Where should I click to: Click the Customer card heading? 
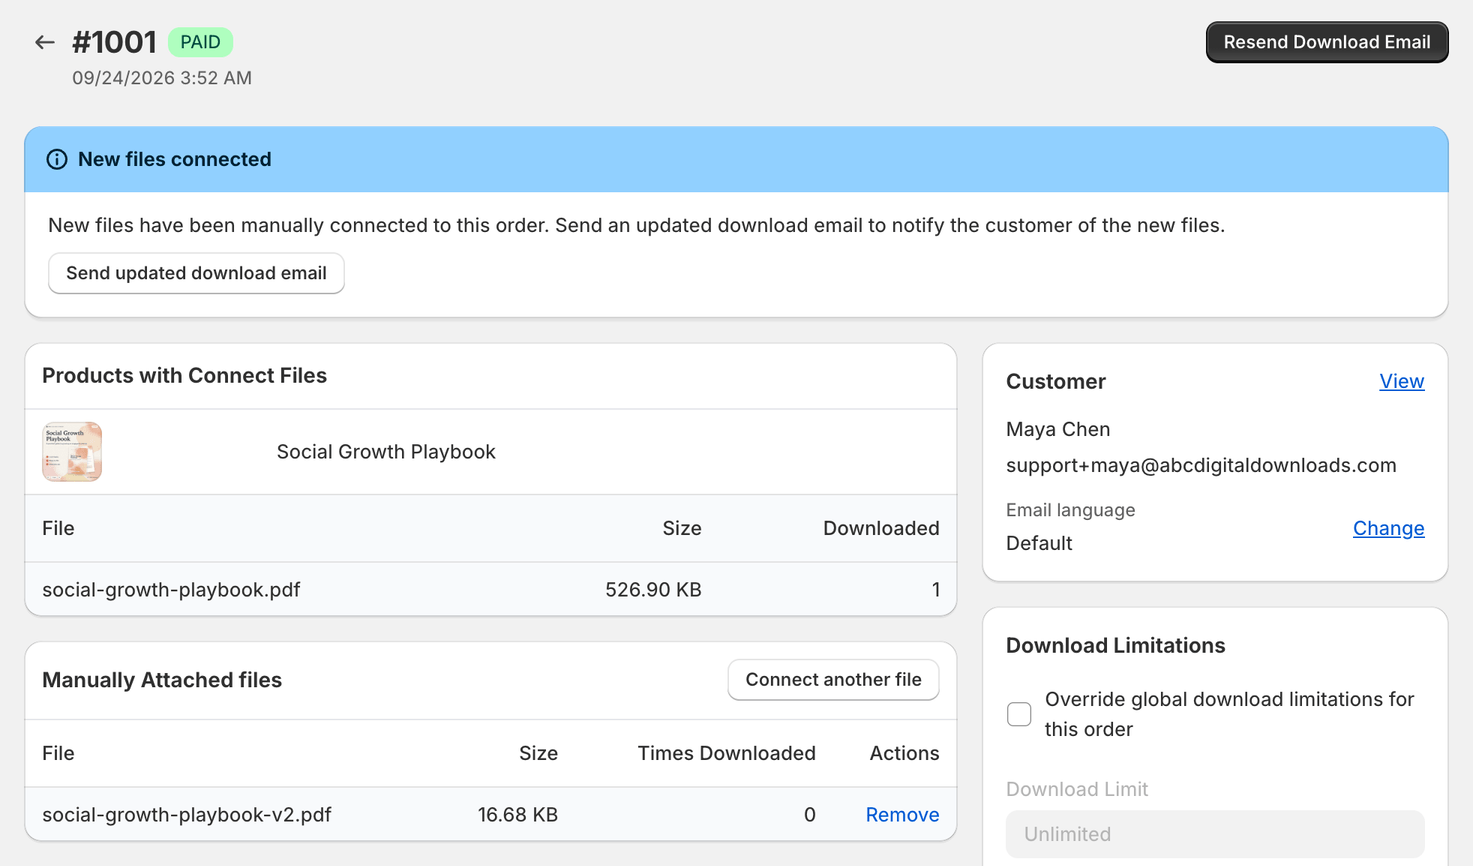pyautogui.click(x=1056, y=381)
